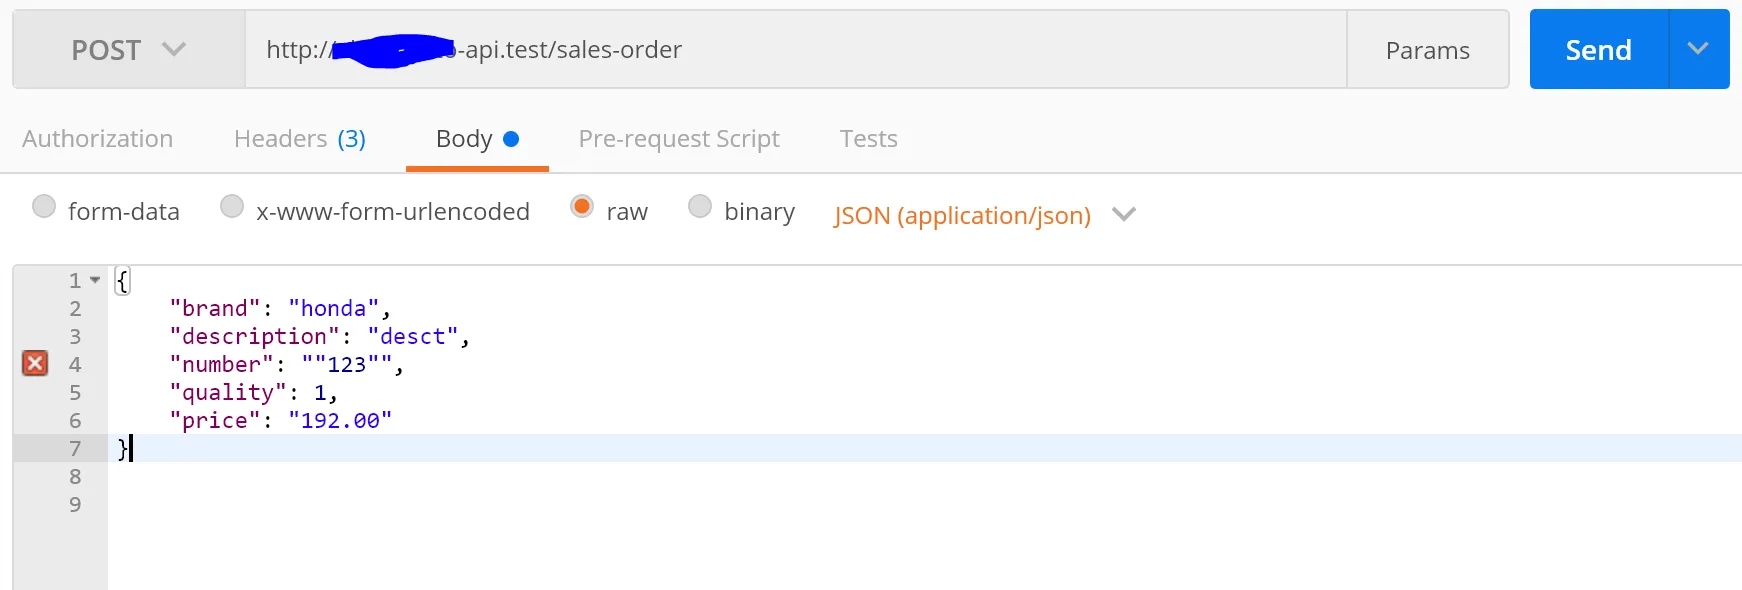
Task: Click into the request URL field
Action: coord(800,50)
